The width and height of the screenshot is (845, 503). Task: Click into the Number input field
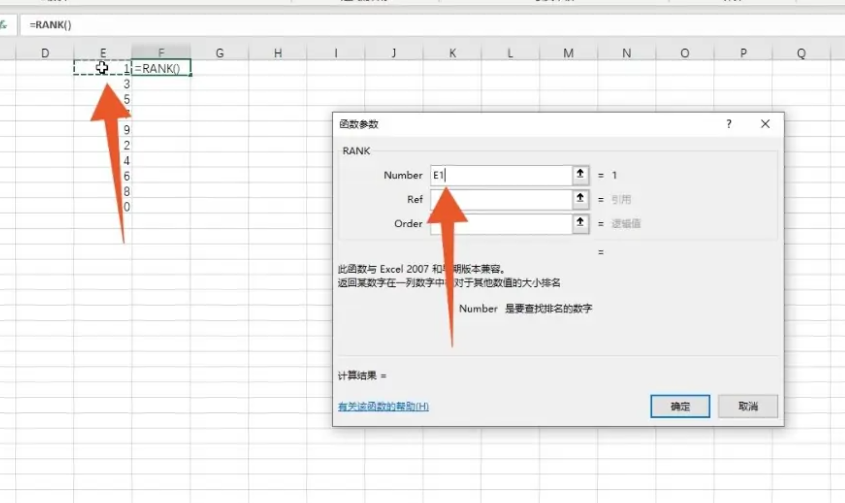click(500, 175)
